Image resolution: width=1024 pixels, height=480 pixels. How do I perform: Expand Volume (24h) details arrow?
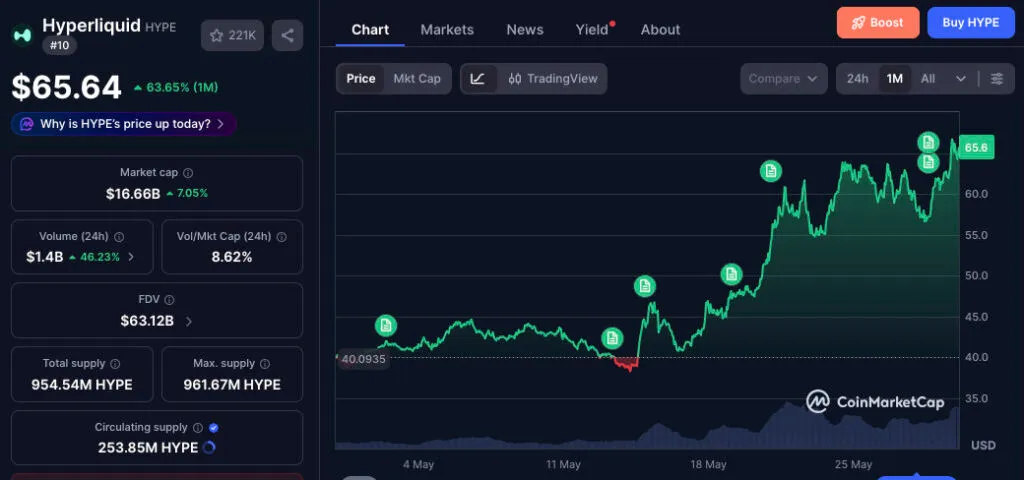coord(131,257)
